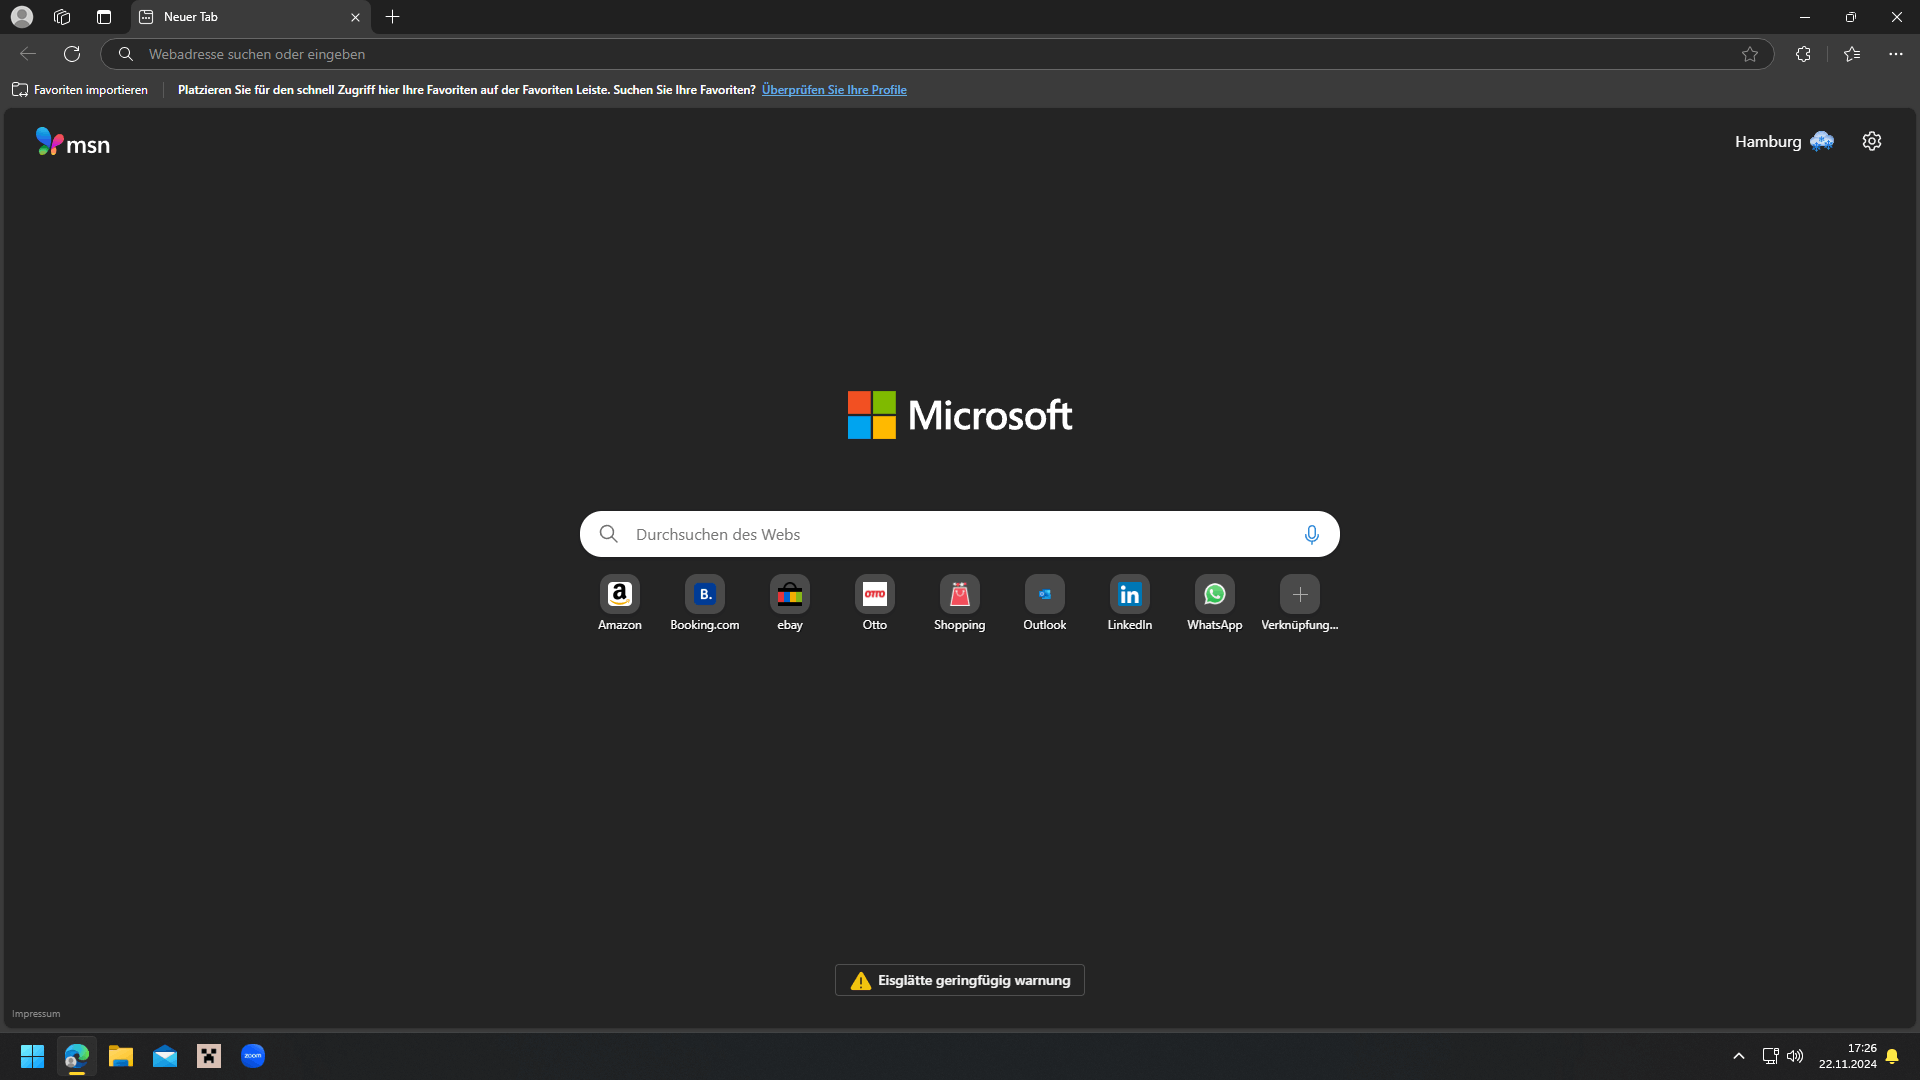Open the workspaces menu

(x=61, y=16)
